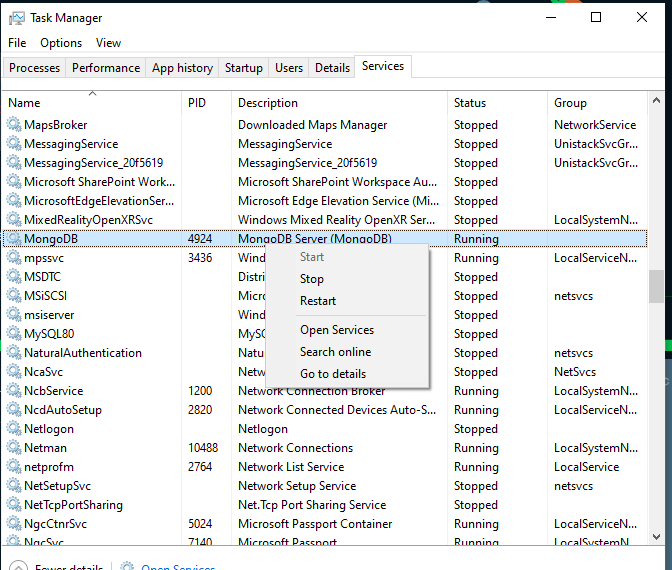Viewport: 672px width, 570px height.
Task: Sort by the Name column header
Action: (x=24, y=103)
